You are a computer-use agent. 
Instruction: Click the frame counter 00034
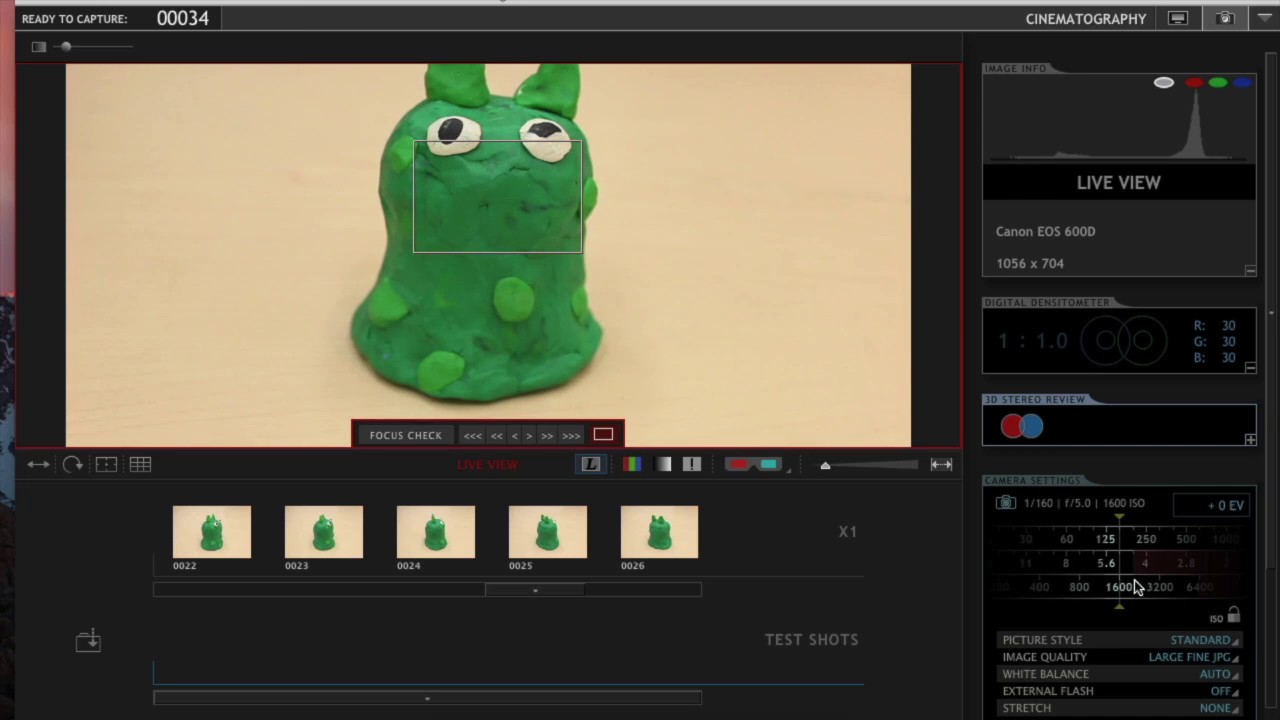pos(183,18)
